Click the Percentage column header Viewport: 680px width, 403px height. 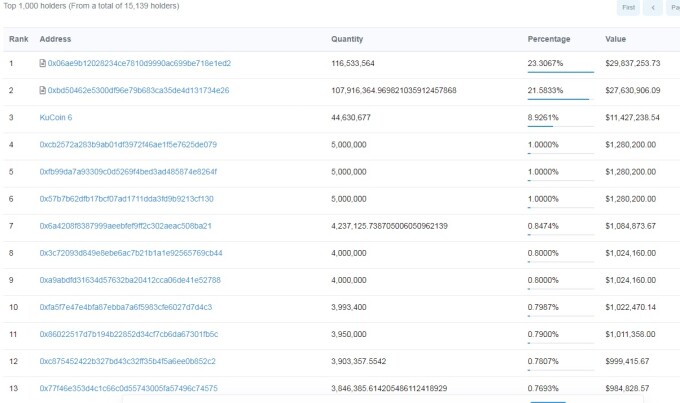point(549,39)
